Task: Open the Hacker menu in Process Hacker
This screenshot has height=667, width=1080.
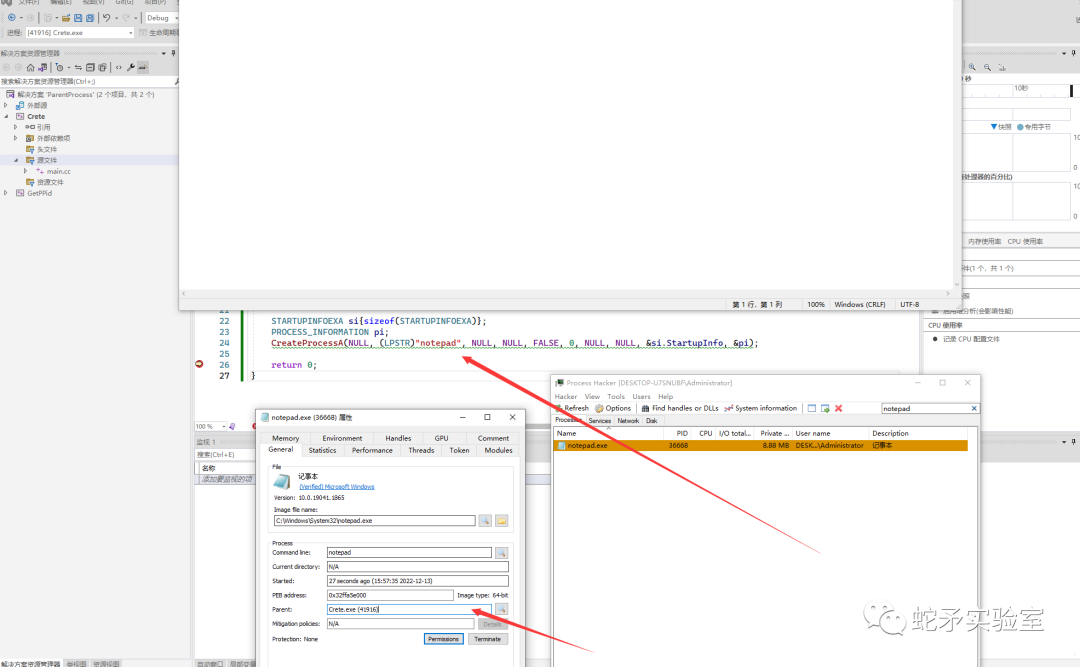Action: point(565,396)
